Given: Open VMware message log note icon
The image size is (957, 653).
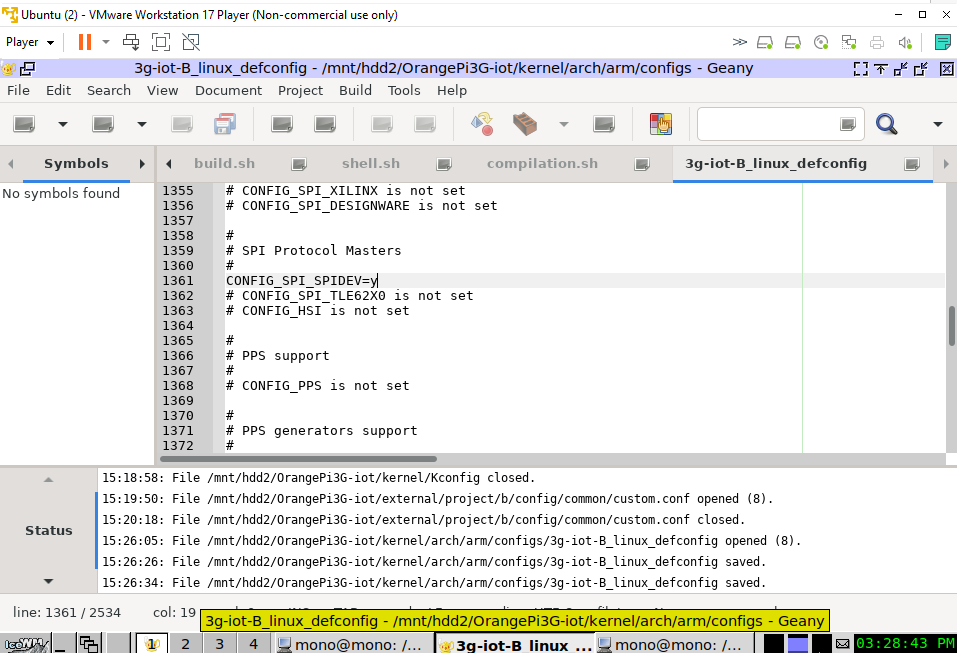Looking at the screenshot, I should (x=942, y=42).
